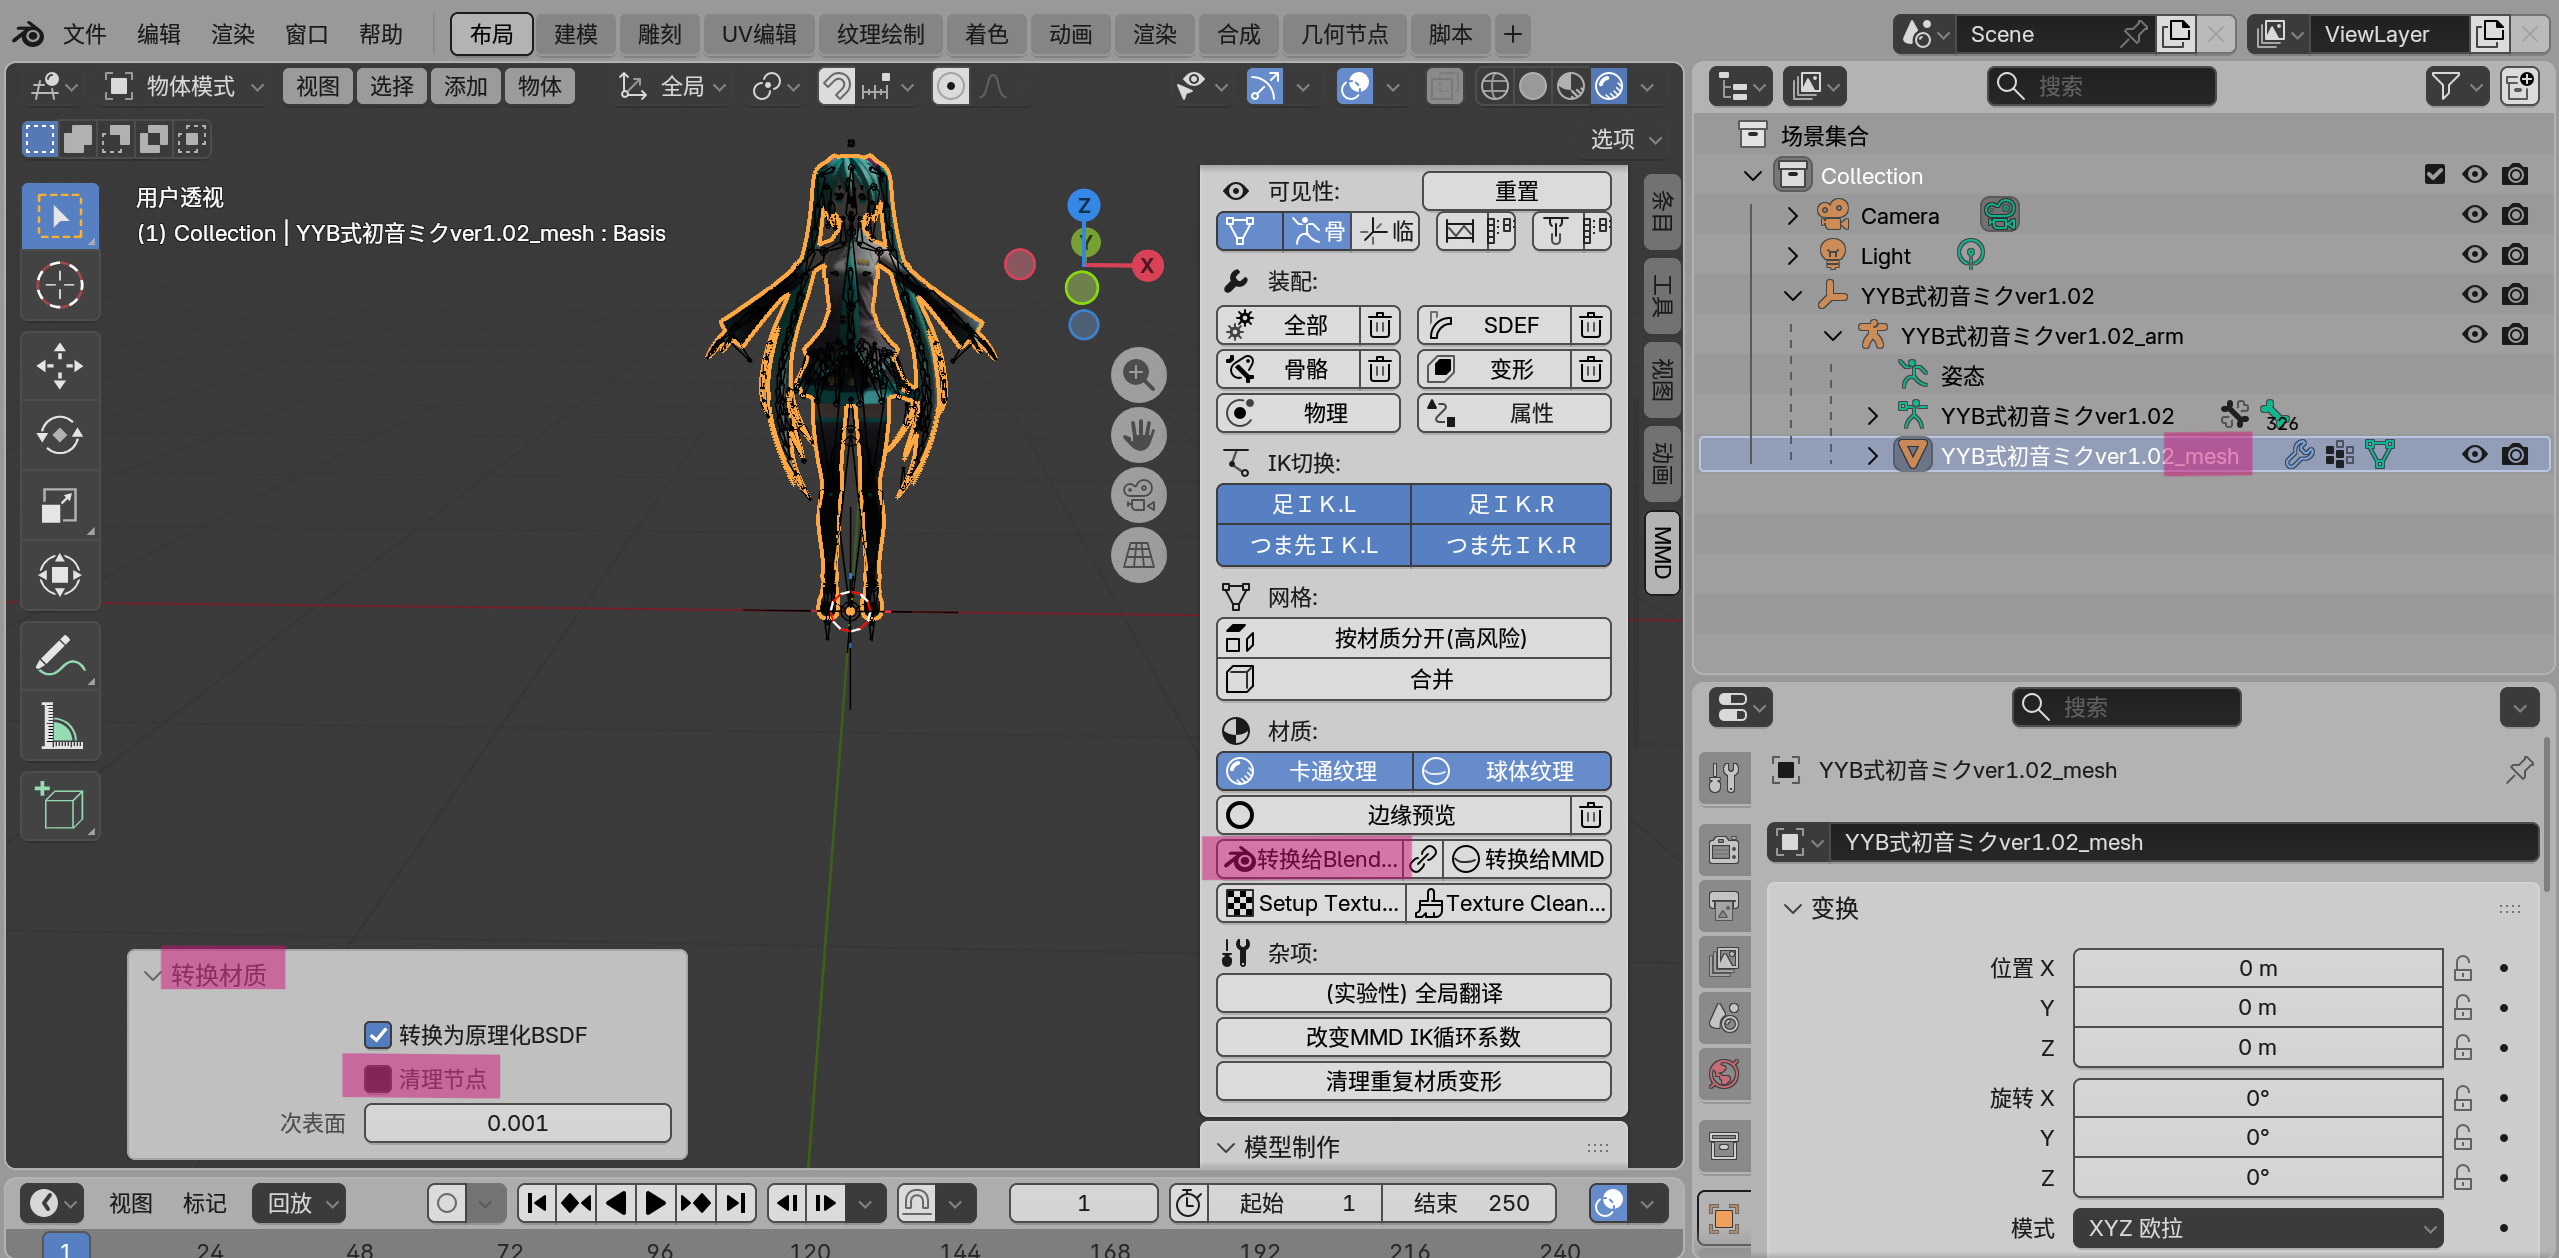The height and width of the screenshot is (1258, 2559).
Task: Toggle camera view gizmo button
Action: click(x=1138, y=495)
